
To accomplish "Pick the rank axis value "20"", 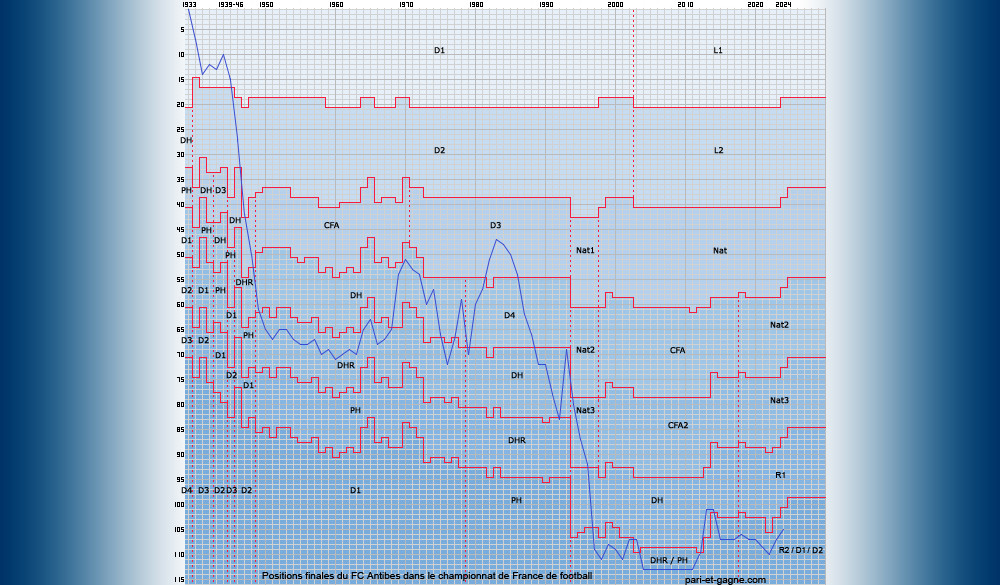I will coord(181,105).
